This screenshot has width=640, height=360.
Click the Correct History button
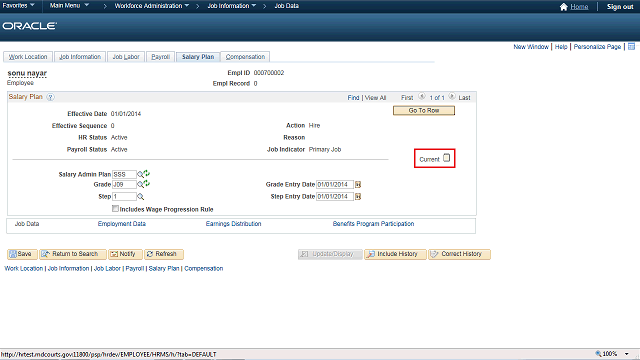pos(459,254)
